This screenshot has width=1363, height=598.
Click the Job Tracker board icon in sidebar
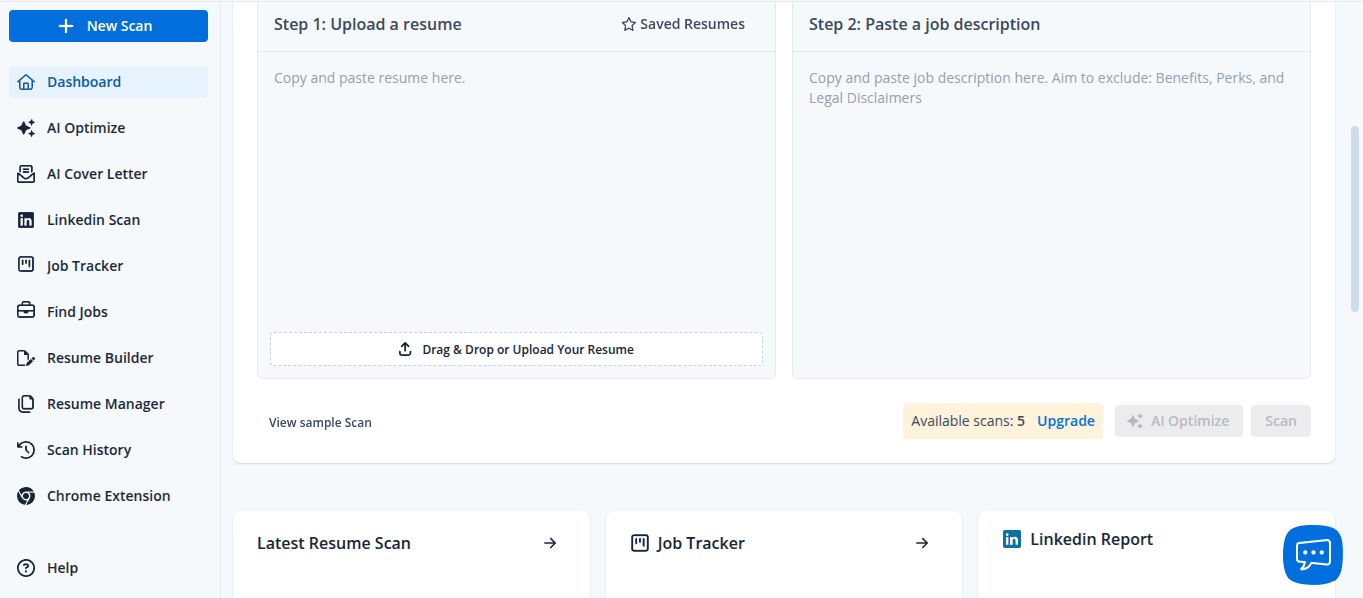pos(26,265)
